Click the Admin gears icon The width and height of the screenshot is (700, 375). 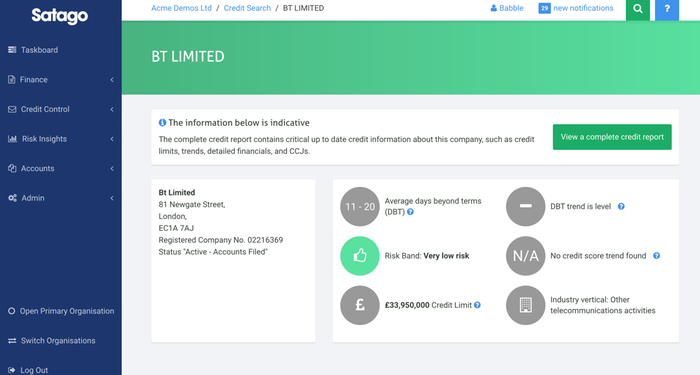12,198
